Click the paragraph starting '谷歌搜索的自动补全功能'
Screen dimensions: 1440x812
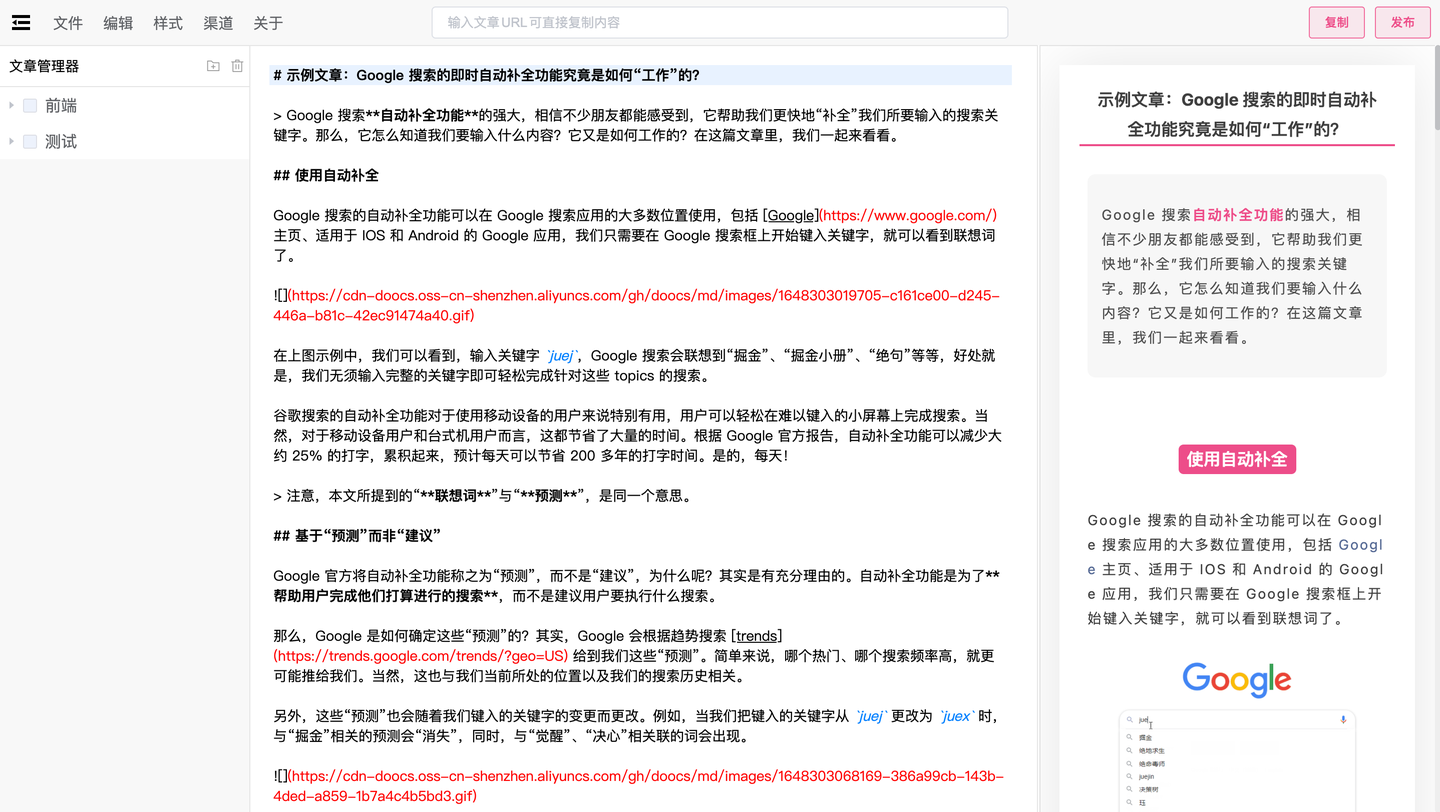(637, 435)
